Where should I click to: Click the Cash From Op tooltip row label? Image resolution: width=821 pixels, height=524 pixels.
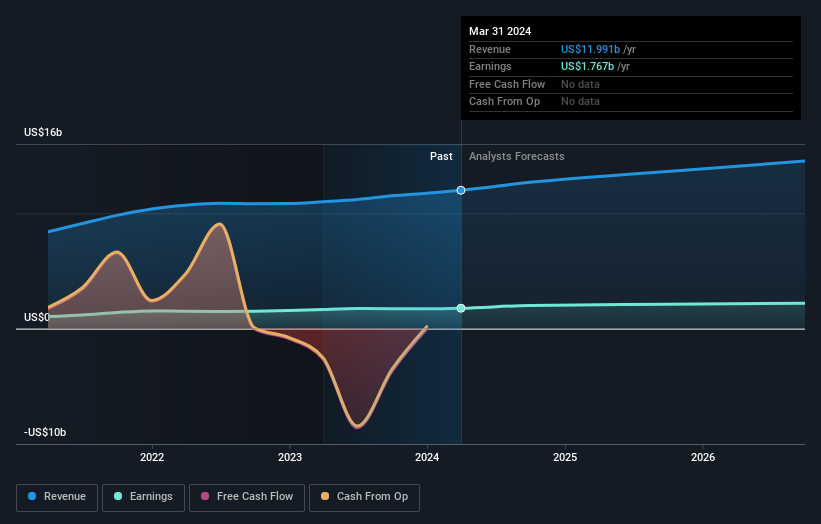tap(504, 102)
